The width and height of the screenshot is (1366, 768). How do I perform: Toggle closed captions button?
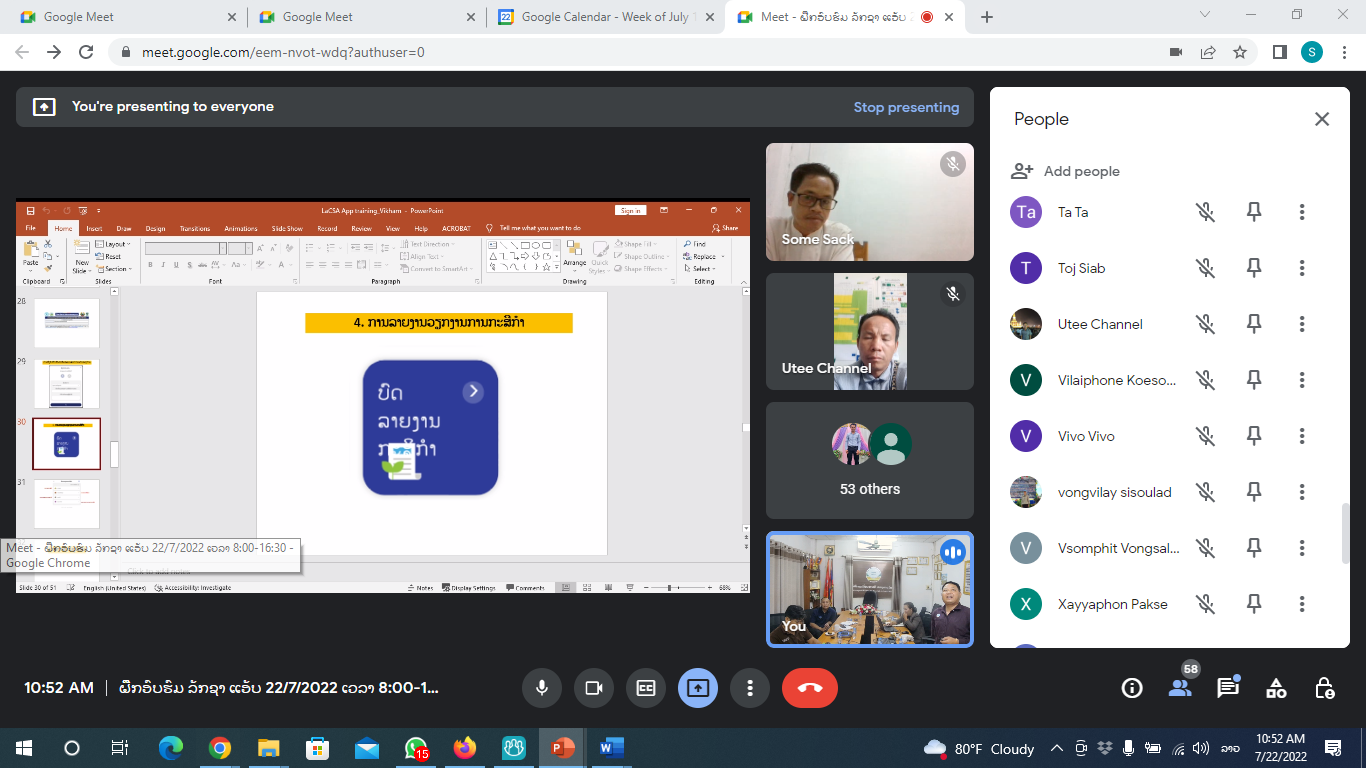coord(646,688)
